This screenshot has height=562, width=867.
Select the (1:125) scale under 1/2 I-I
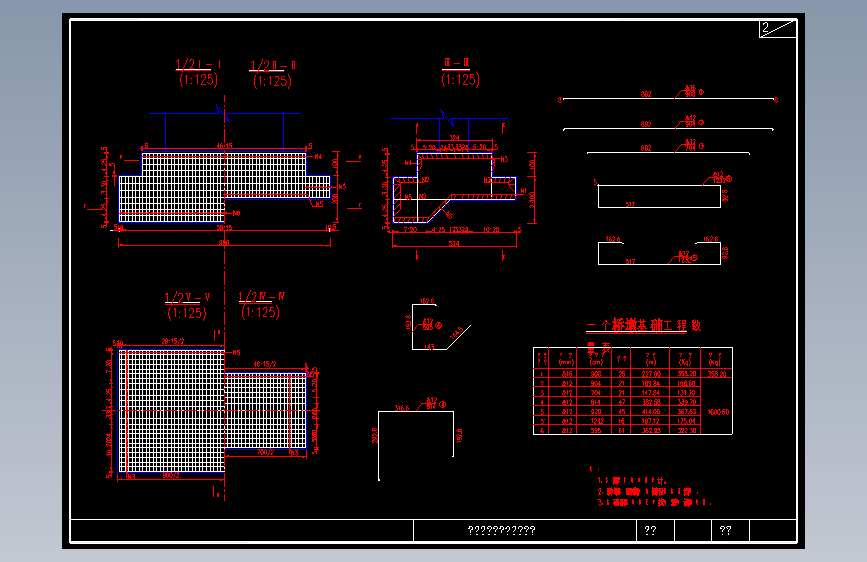tap(198, 80)
